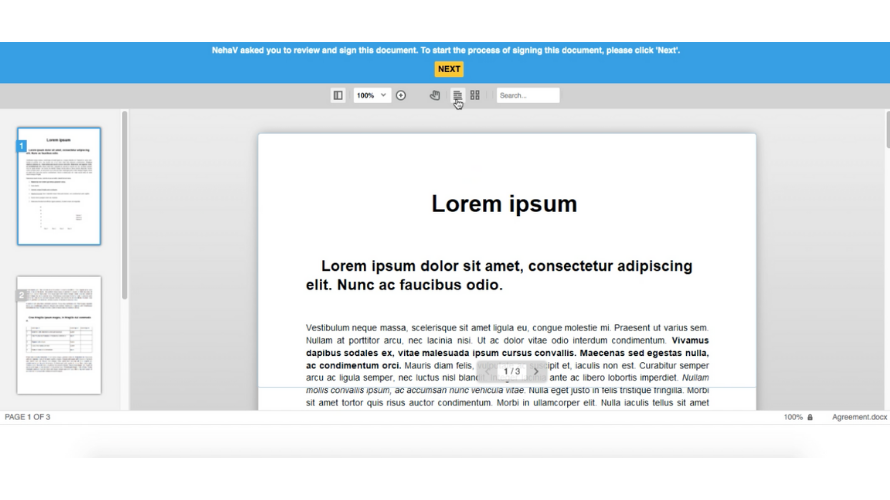Go to previous page arrow
The width and height of the screenshot is (890, 500).
(x=488, y=371)
